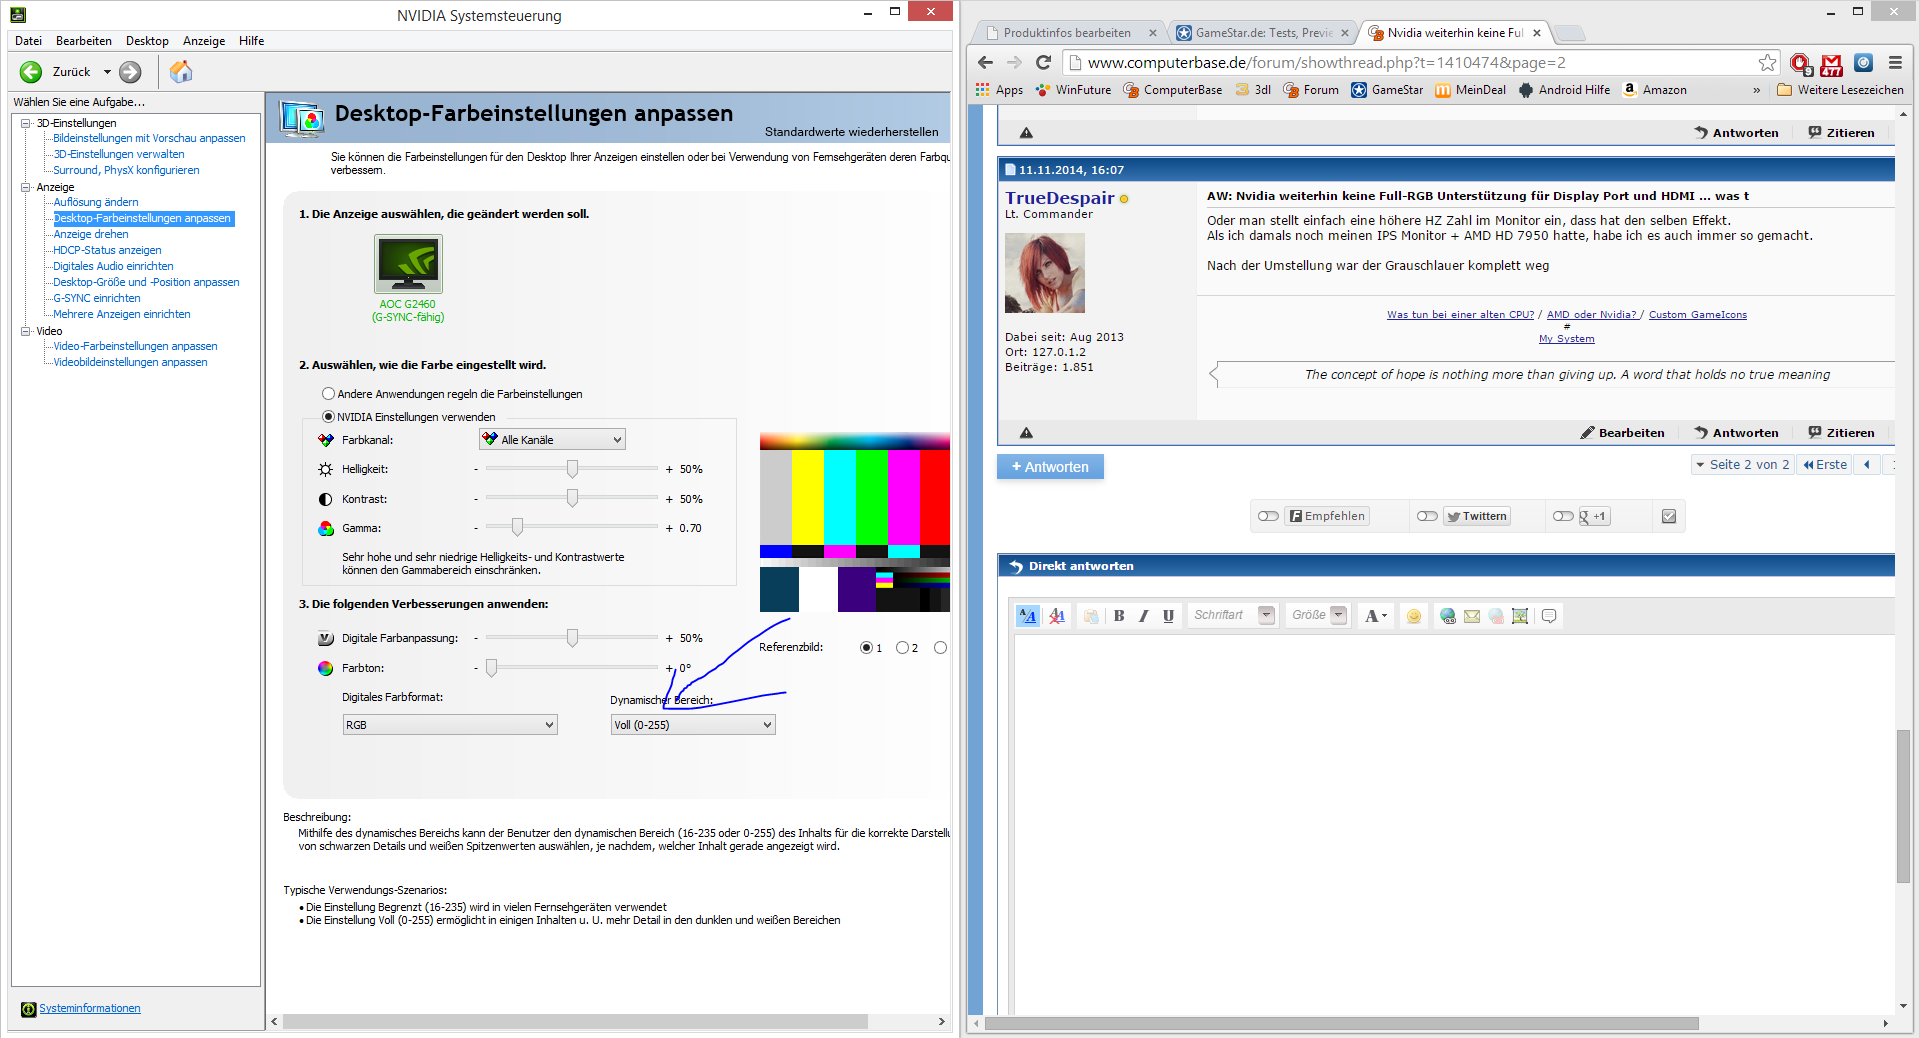
Task: Open the Bearbeiten menu in NVIDIA Systemsteuerung
Action: pos(84,41)
